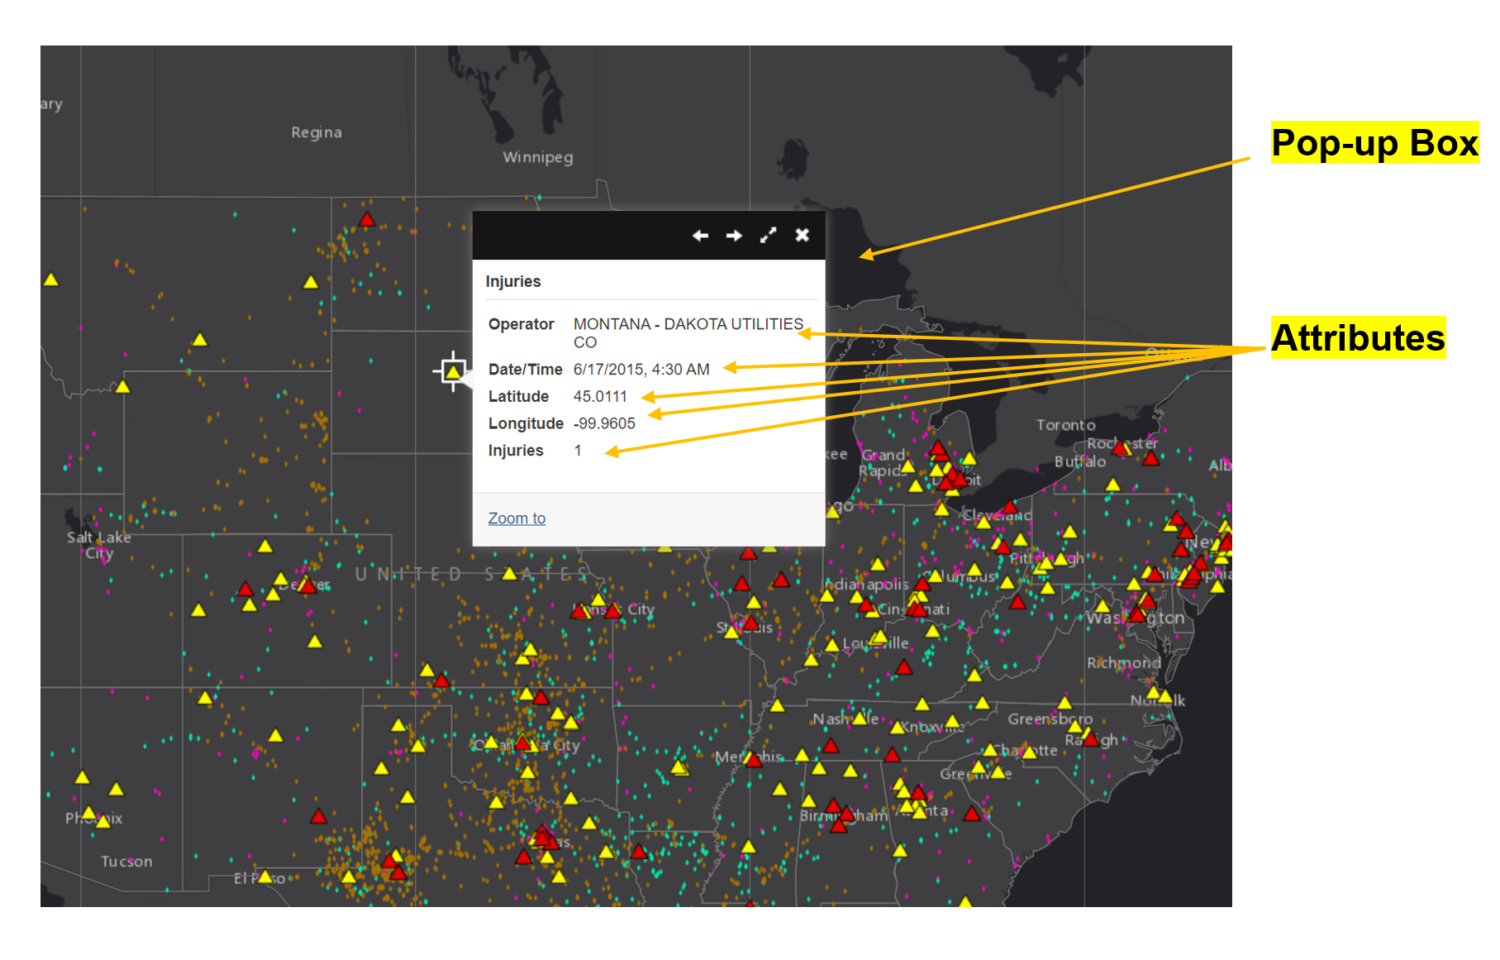The width and height of the screenshot is (1500, 960).
Task: Click the Date/Time value 6/17/2015, 4:30 AM
Action: pyautogui.click(x=641, y=369)
